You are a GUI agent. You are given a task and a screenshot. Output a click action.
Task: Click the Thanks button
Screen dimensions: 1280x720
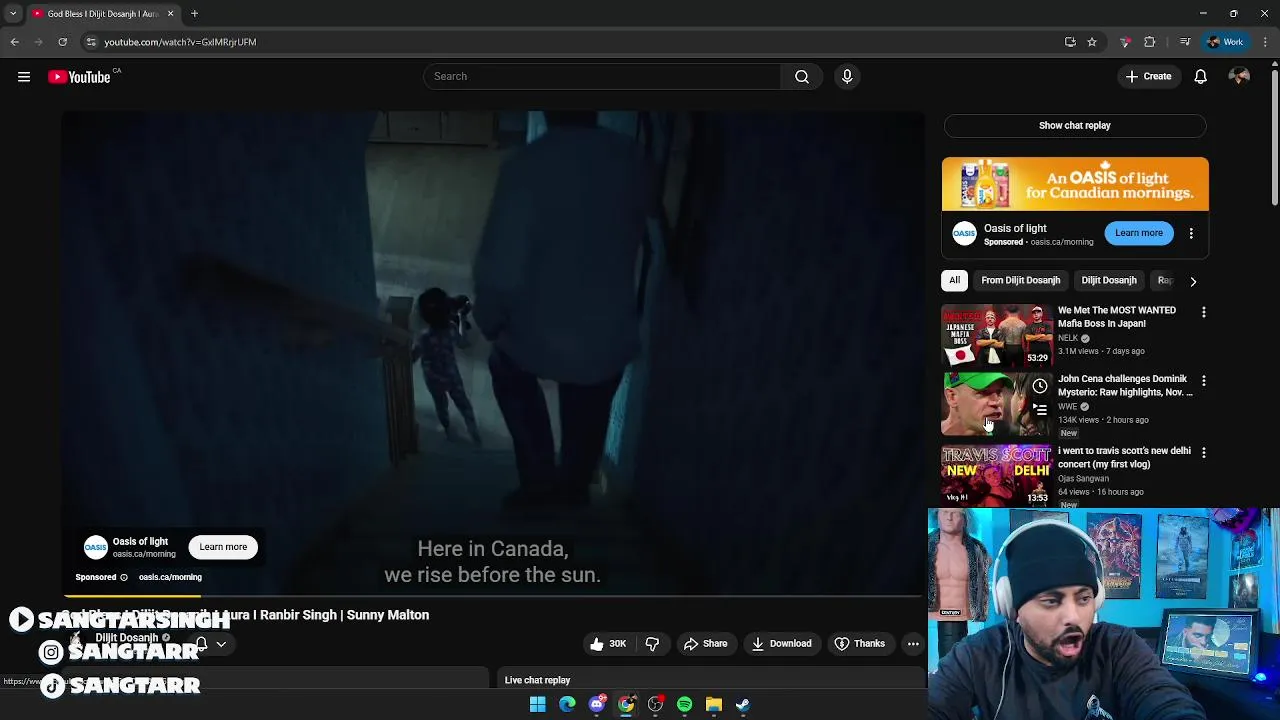tap(859, 644)
